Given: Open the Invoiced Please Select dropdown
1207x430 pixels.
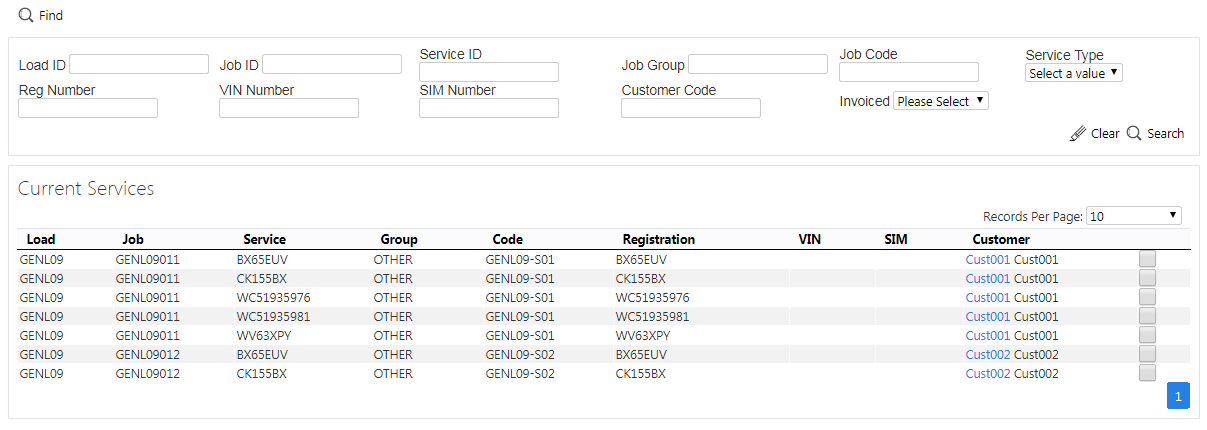Looking at the screenshot, I should (941, 101).
